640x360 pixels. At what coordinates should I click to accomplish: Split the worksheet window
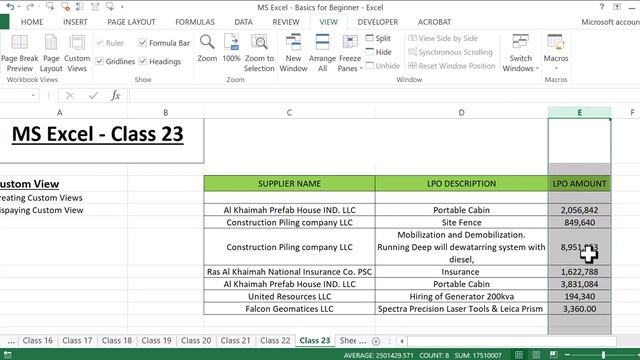point(378,38)
